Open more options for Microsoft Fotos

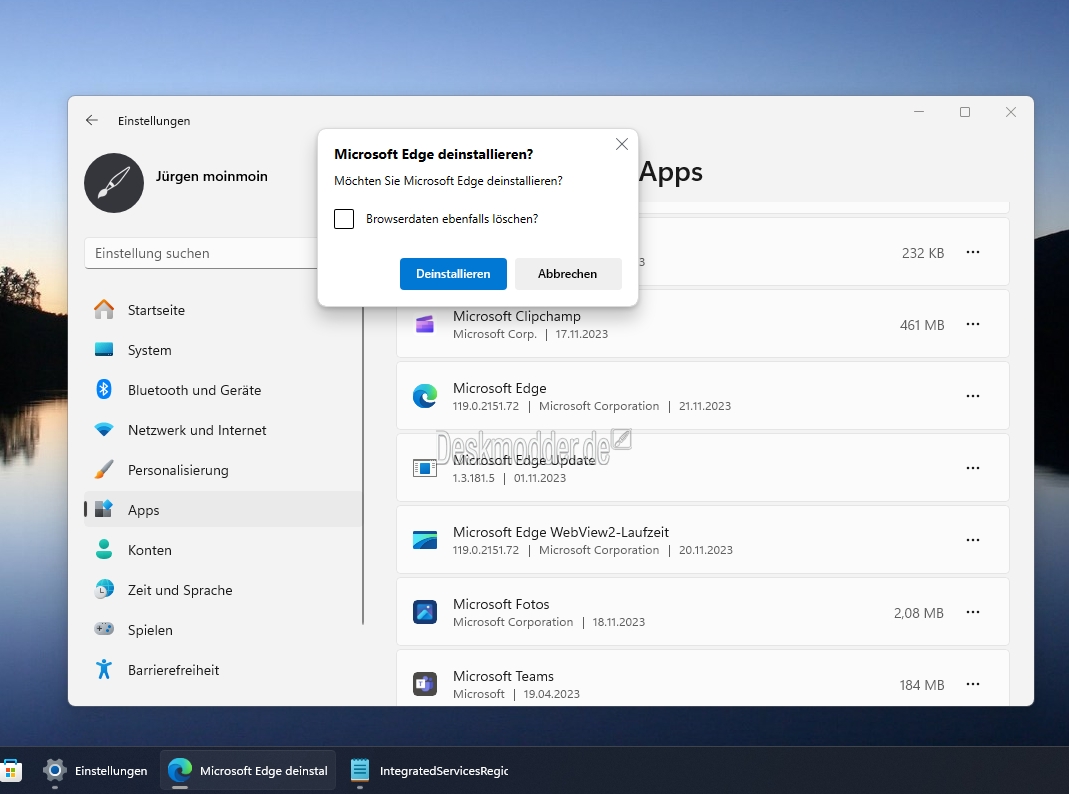[973, 612]
